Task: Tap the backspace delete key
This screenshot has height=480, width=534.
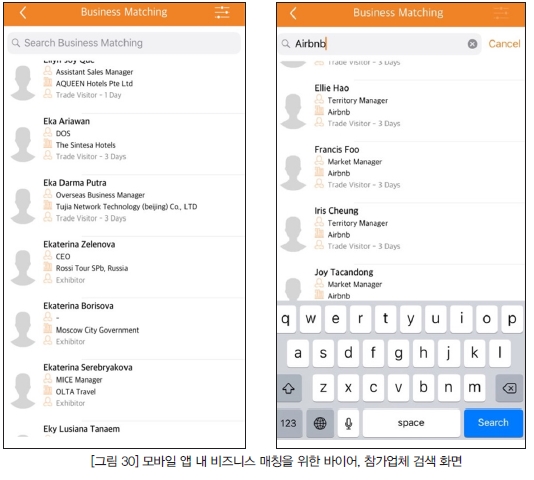Action: (509, 388)
